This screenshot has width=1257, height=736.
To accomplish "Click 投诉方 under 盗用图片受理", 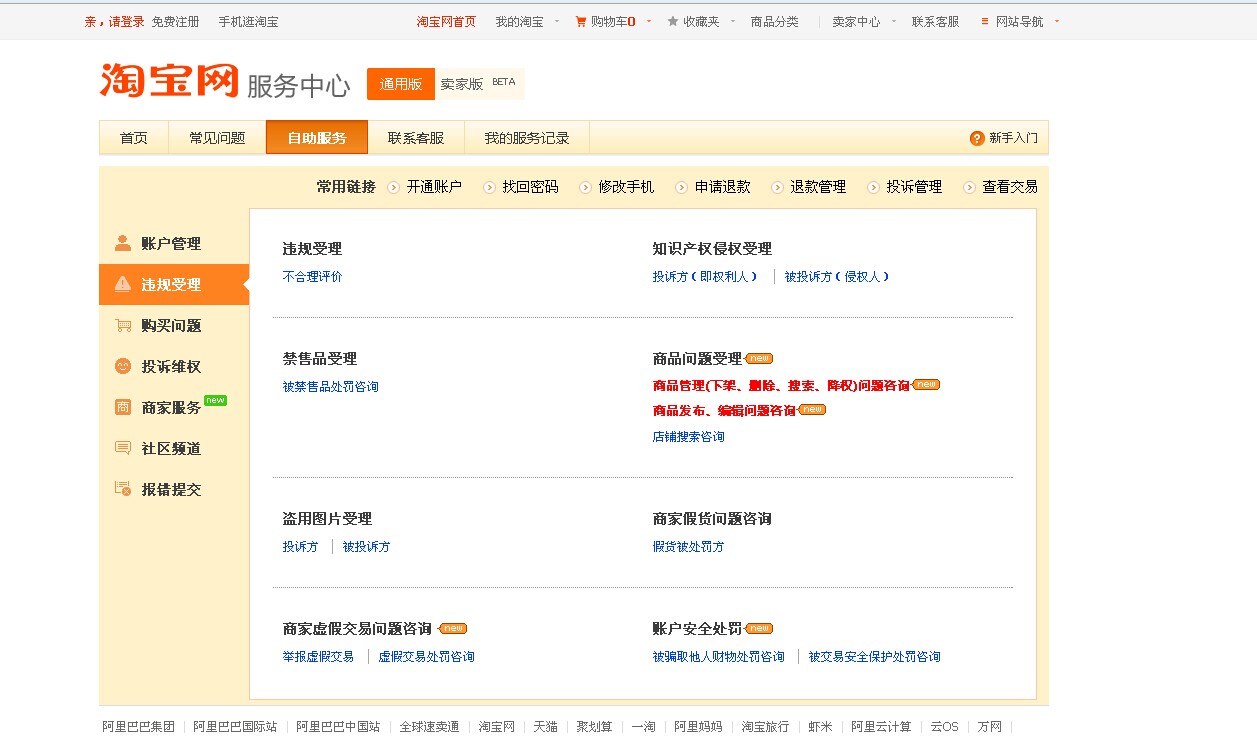I will point(301,547).
